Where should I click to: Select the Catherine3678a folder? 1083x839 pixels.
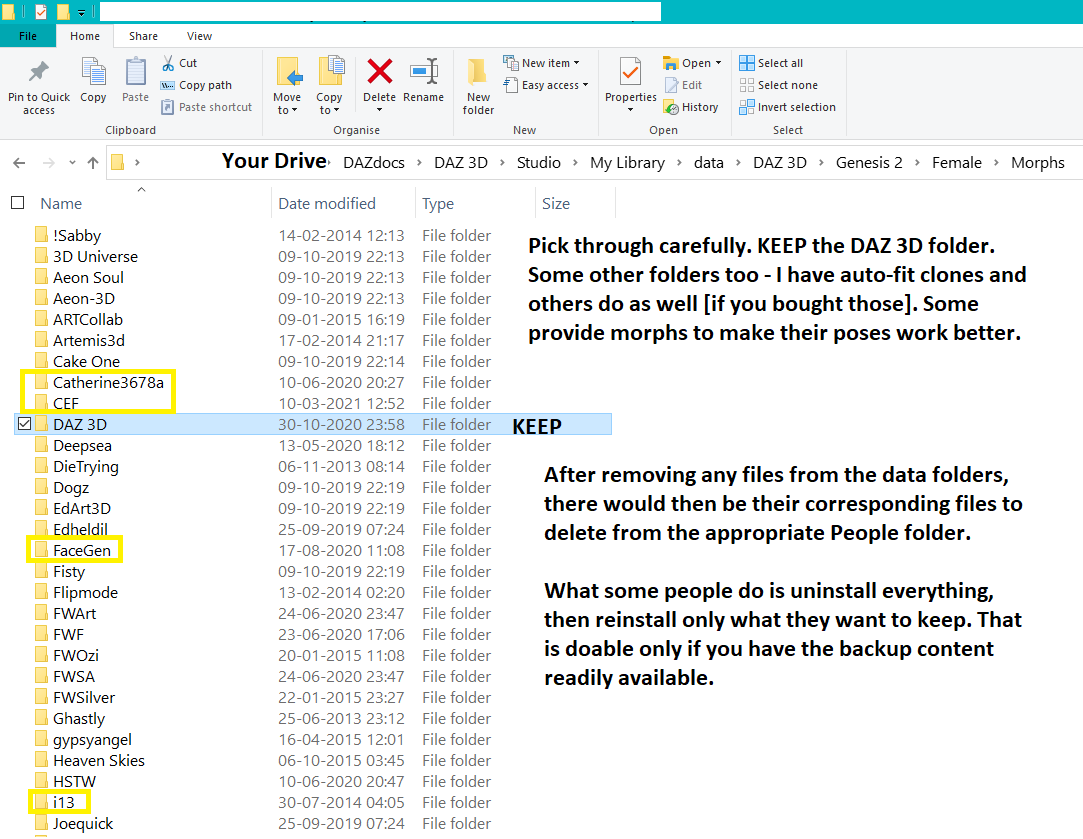click(x=108, y=382)
